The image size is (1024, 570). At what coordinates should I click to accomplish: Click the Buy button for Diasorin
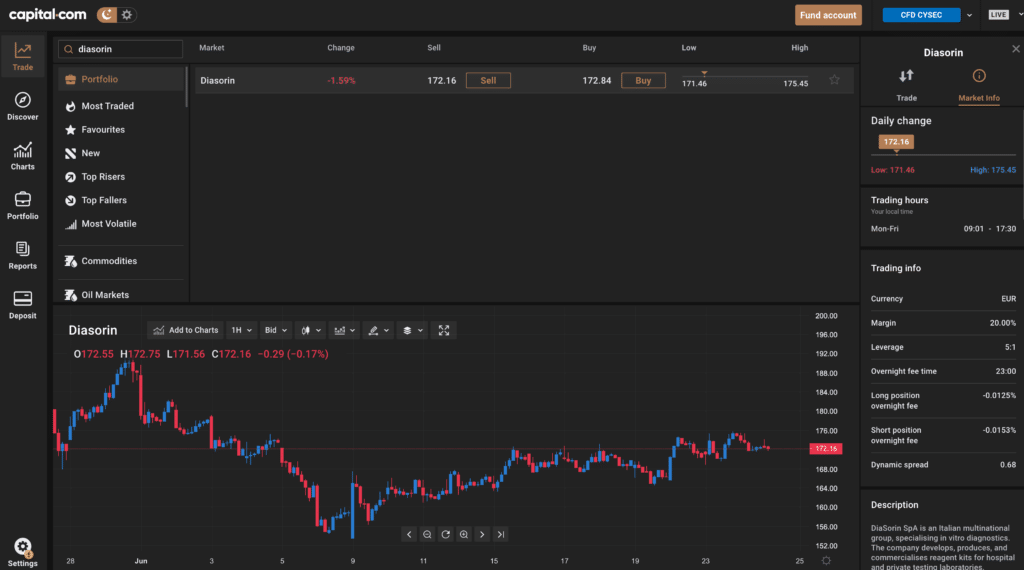643,80
